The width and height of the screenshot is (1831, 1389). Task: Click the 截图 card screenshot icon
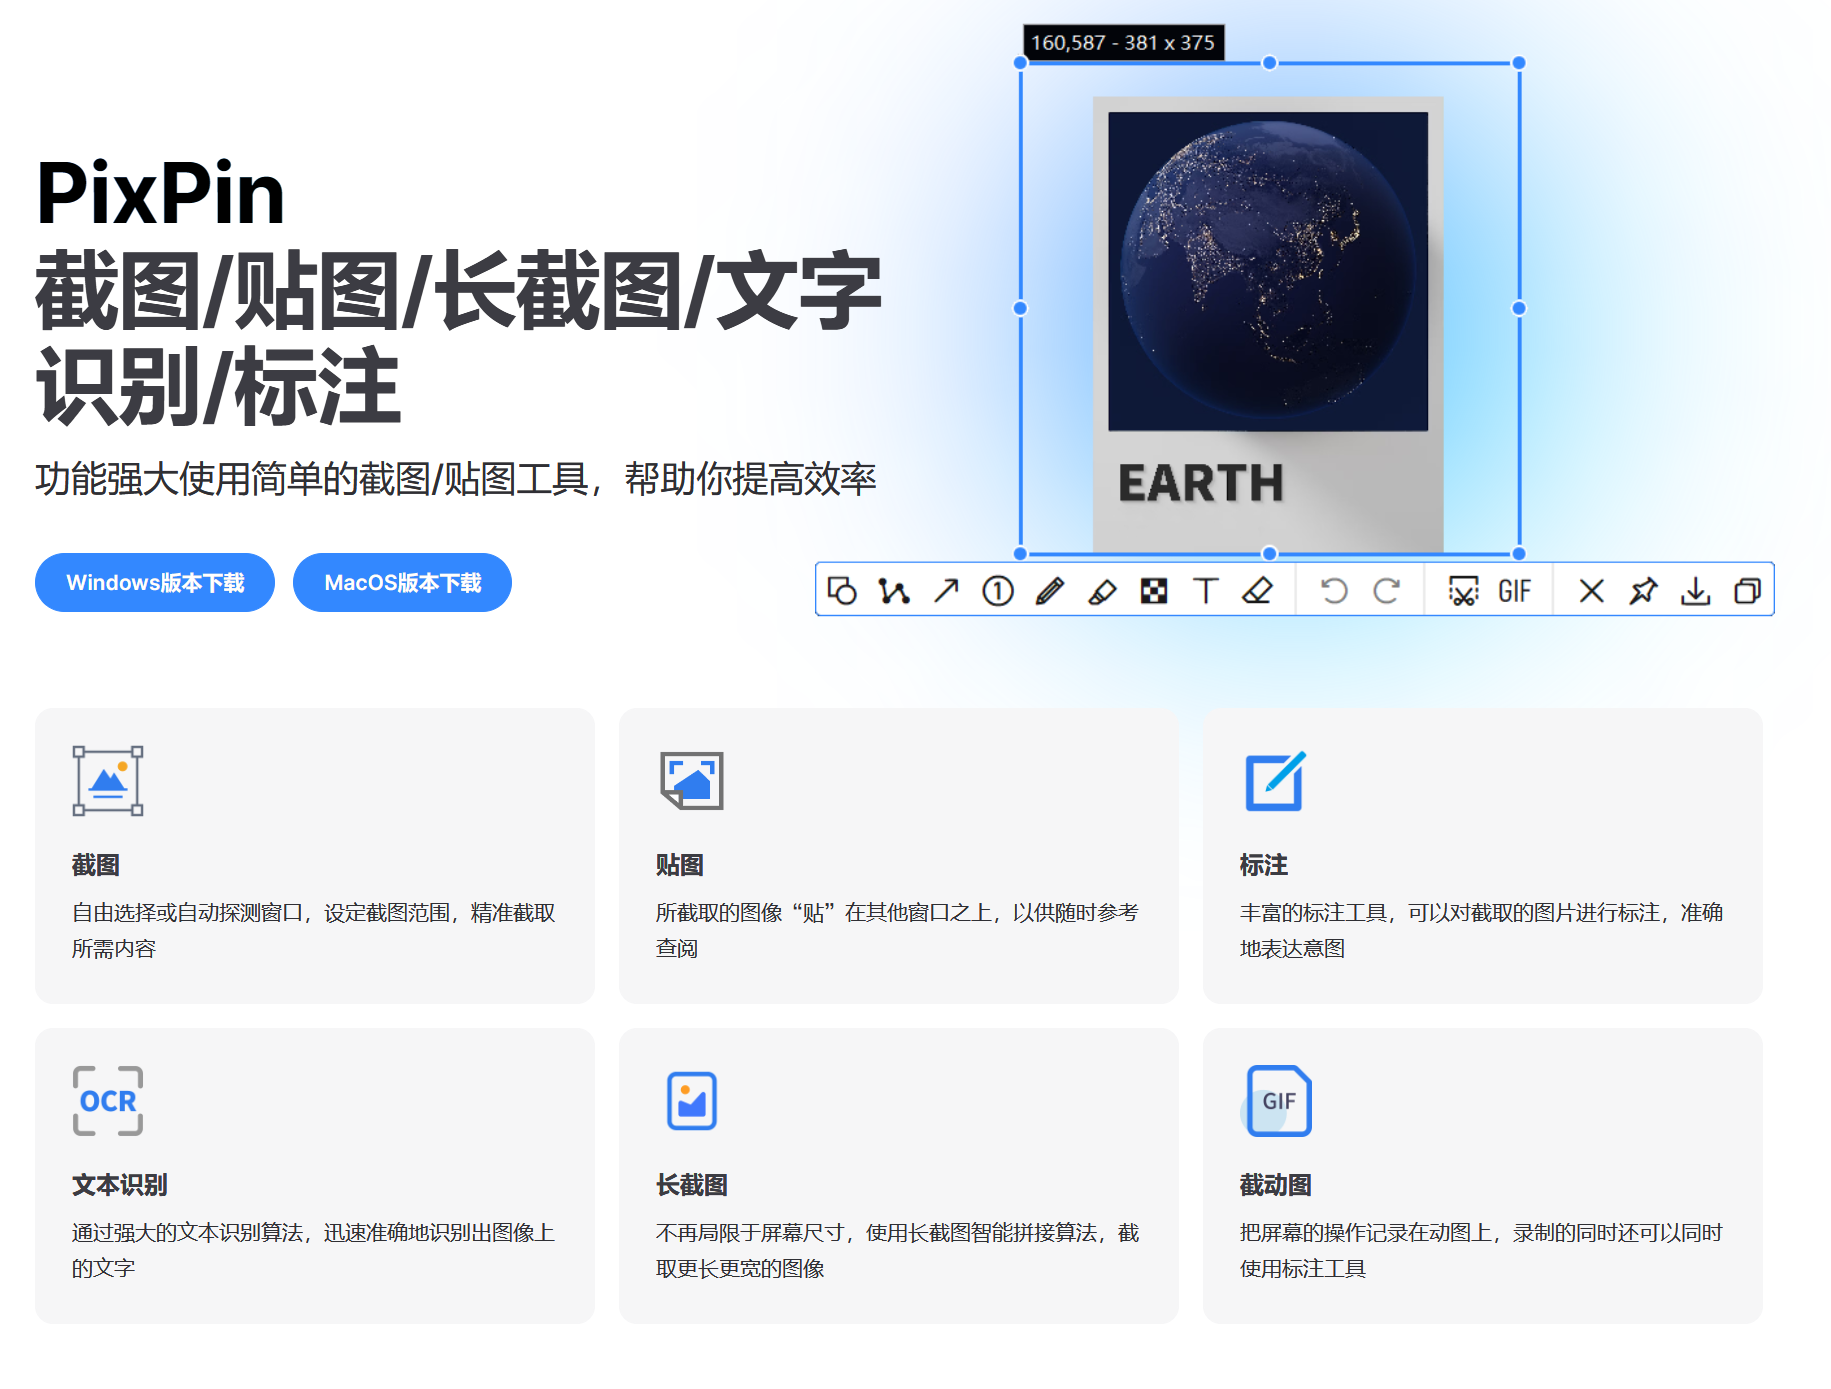[108, 781]
